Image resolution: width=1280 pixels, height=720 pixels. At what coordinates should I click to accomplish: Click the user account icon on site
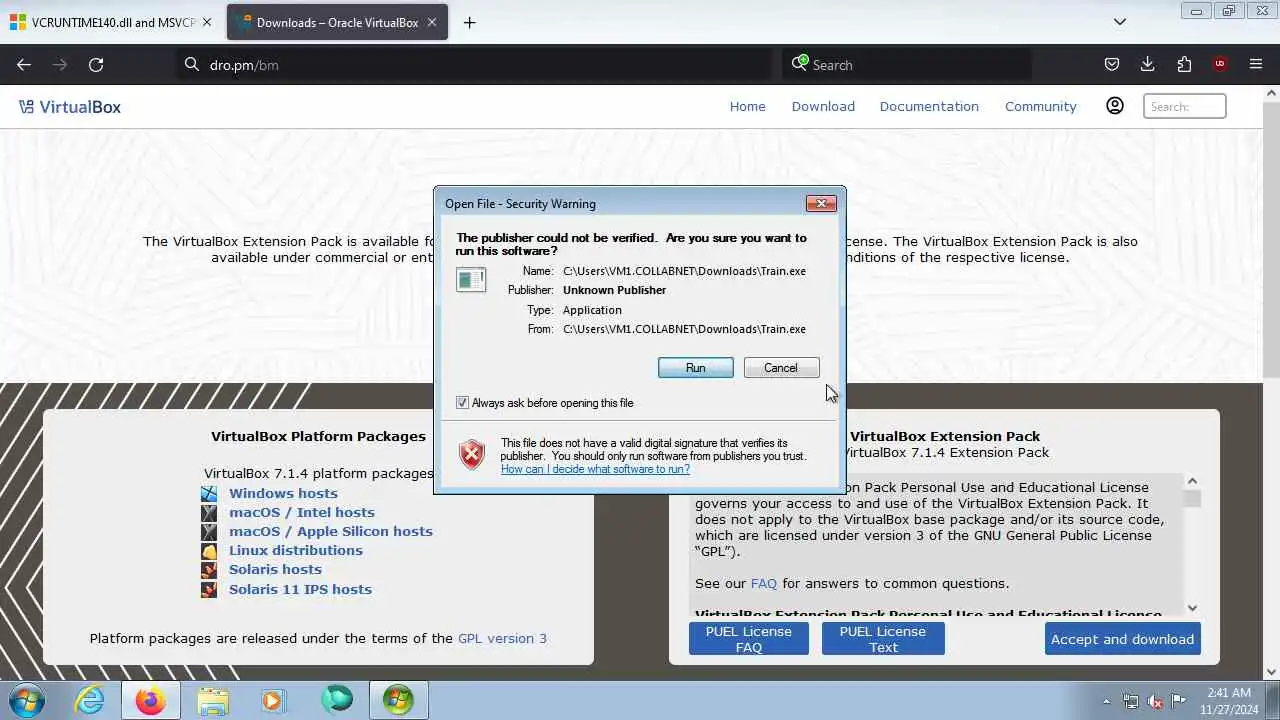[1115, 106]
